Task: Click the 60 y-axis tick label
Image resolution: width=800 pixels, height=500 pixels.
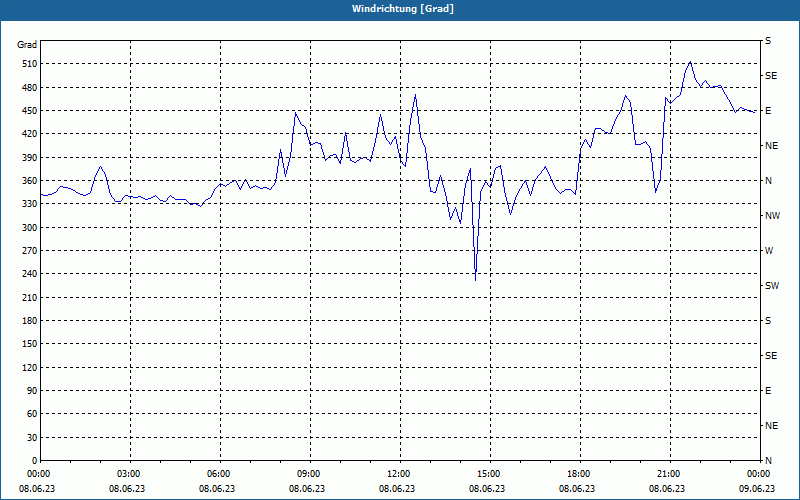Action: [x=31, y=414]
